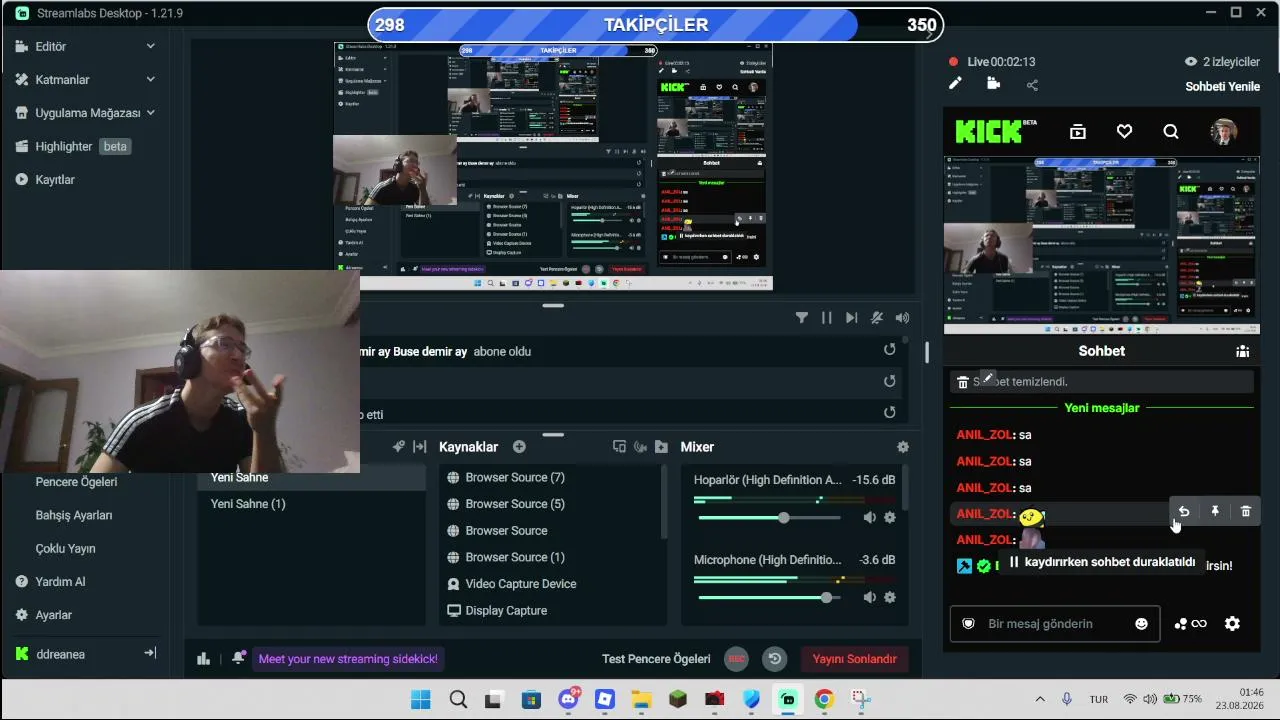Collapse the chat panel arrow near follower goal

pos(929,35)
